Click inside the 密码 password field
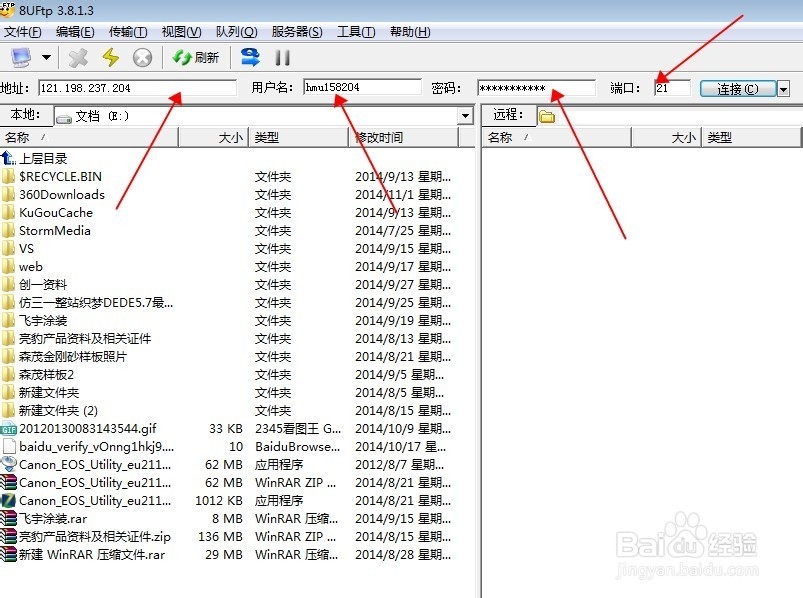The height and width of the screenshot is (598, 803). click(x=535, y=88)
